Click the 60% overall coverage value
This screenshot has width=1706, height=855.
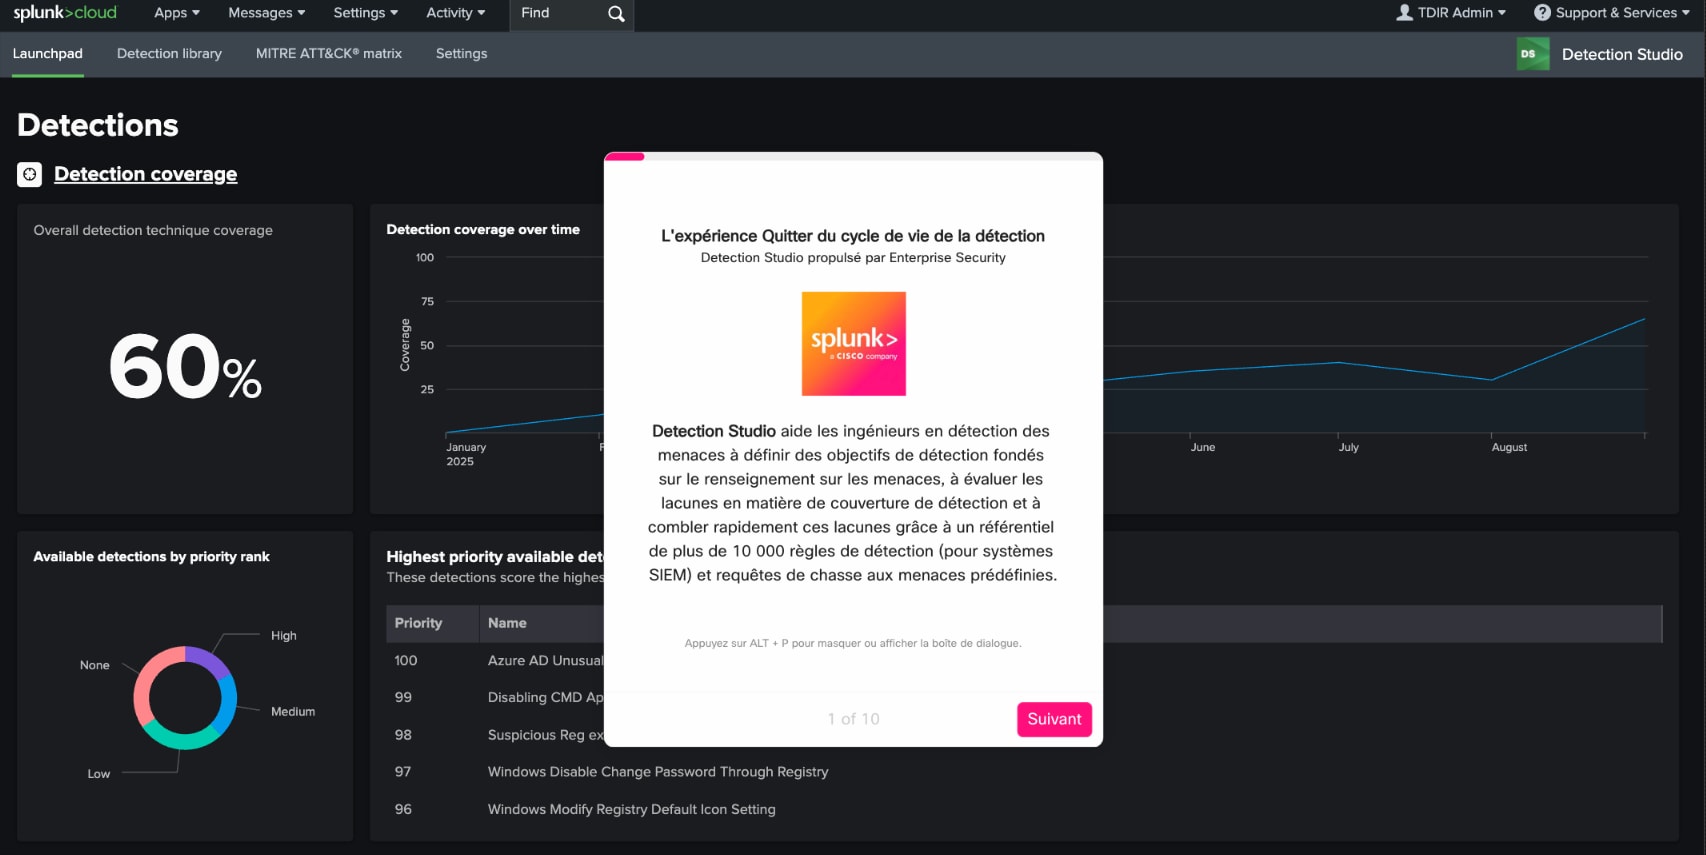[185, 367]
